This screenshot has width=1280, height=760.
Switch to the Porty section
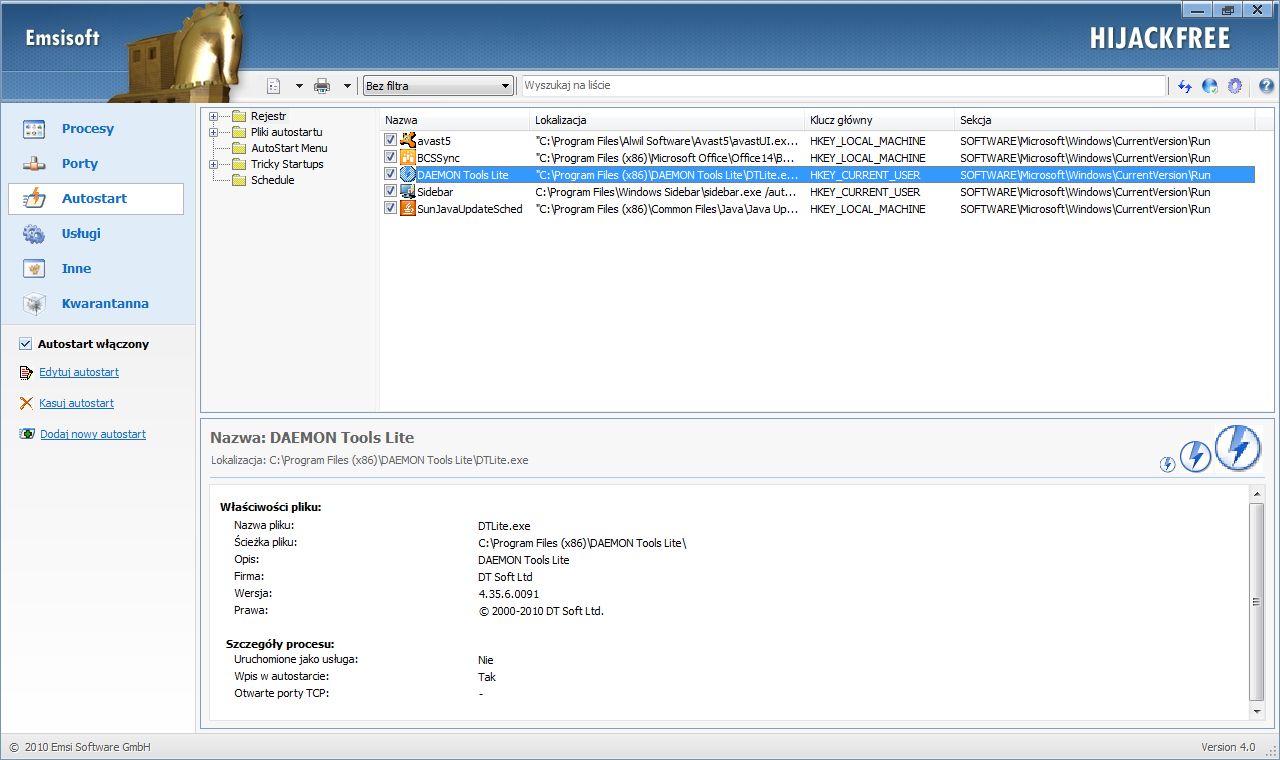pyautogui.click(x=96, y=164)
